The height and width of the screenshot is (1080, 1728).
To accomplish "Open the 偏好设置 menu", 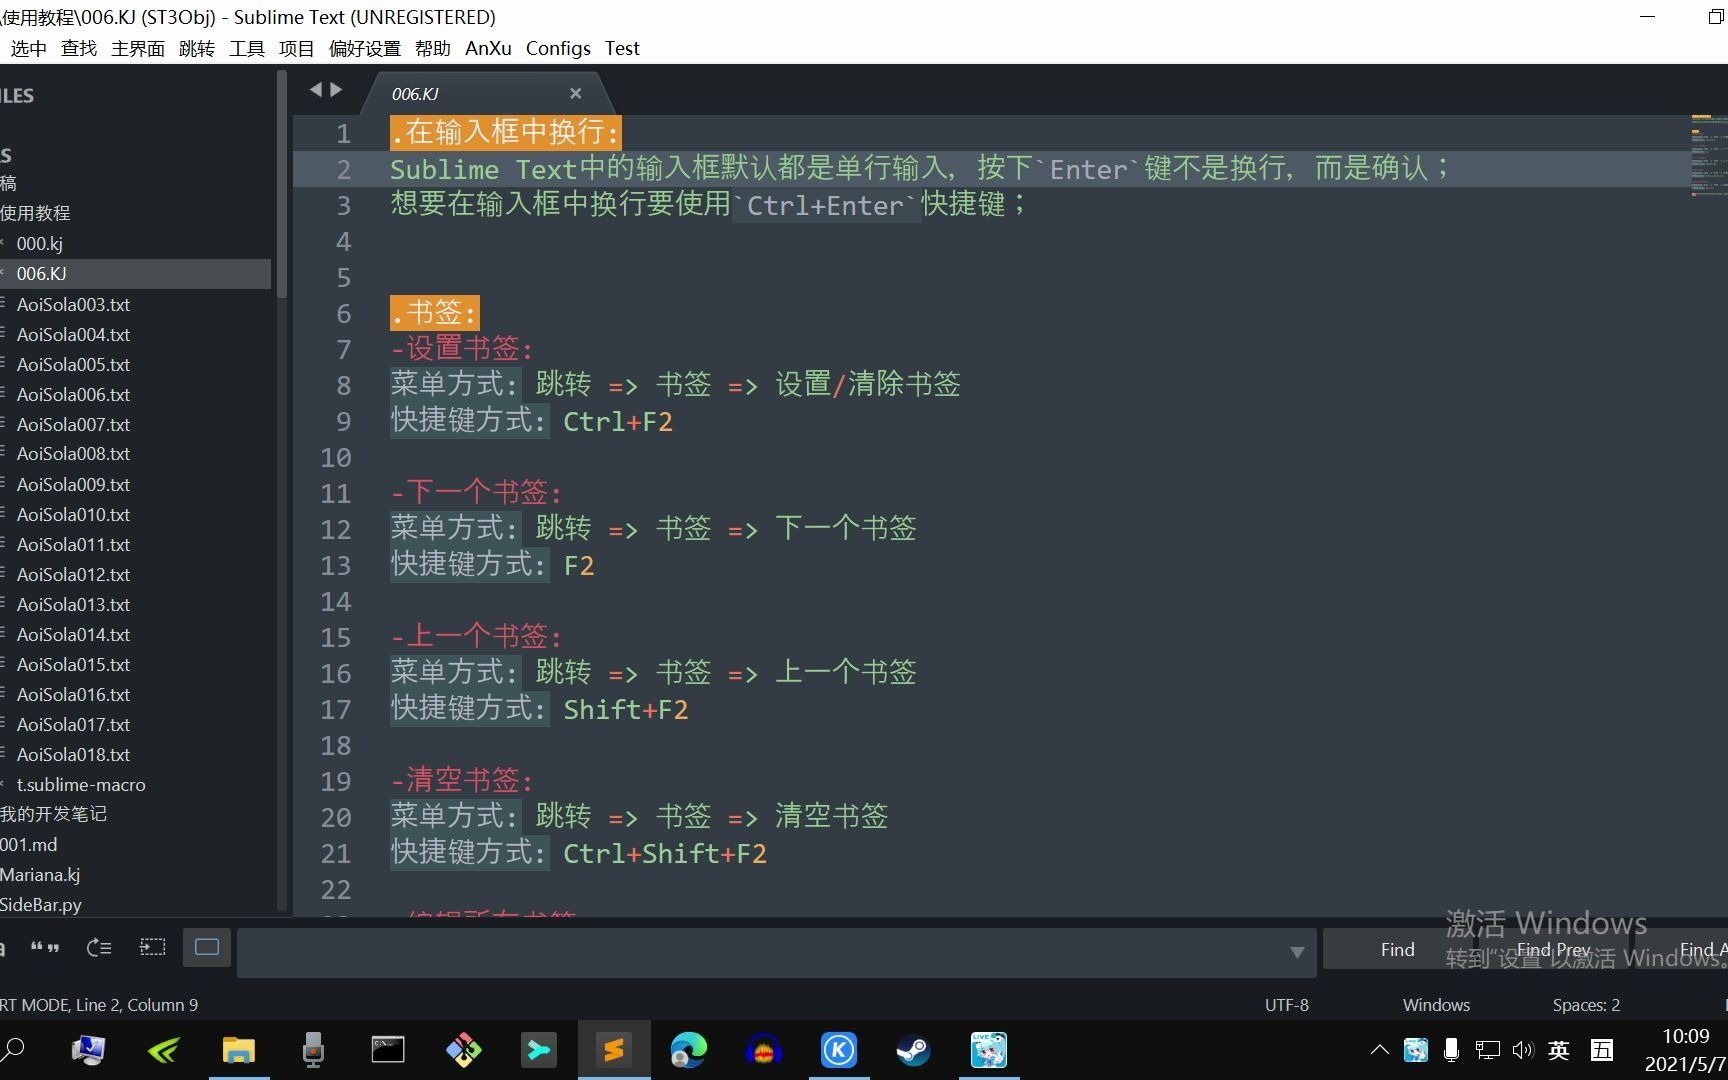I will pos(365,48).
